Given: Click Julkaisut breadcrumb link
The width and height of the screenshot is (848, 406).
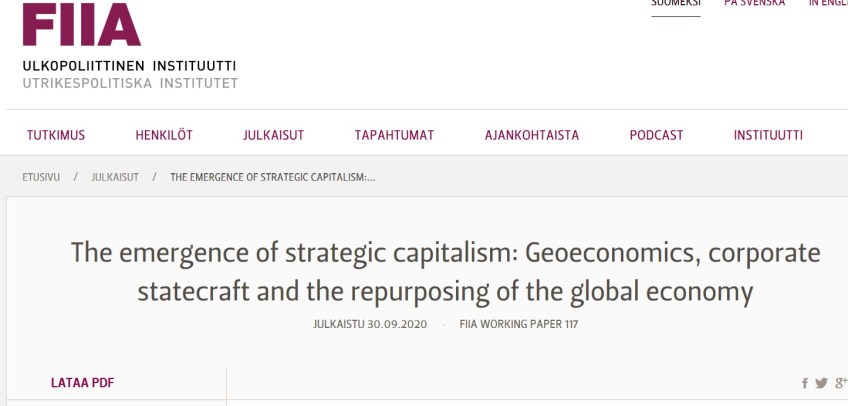Looking at the screenshot, I should click(115, 177).
